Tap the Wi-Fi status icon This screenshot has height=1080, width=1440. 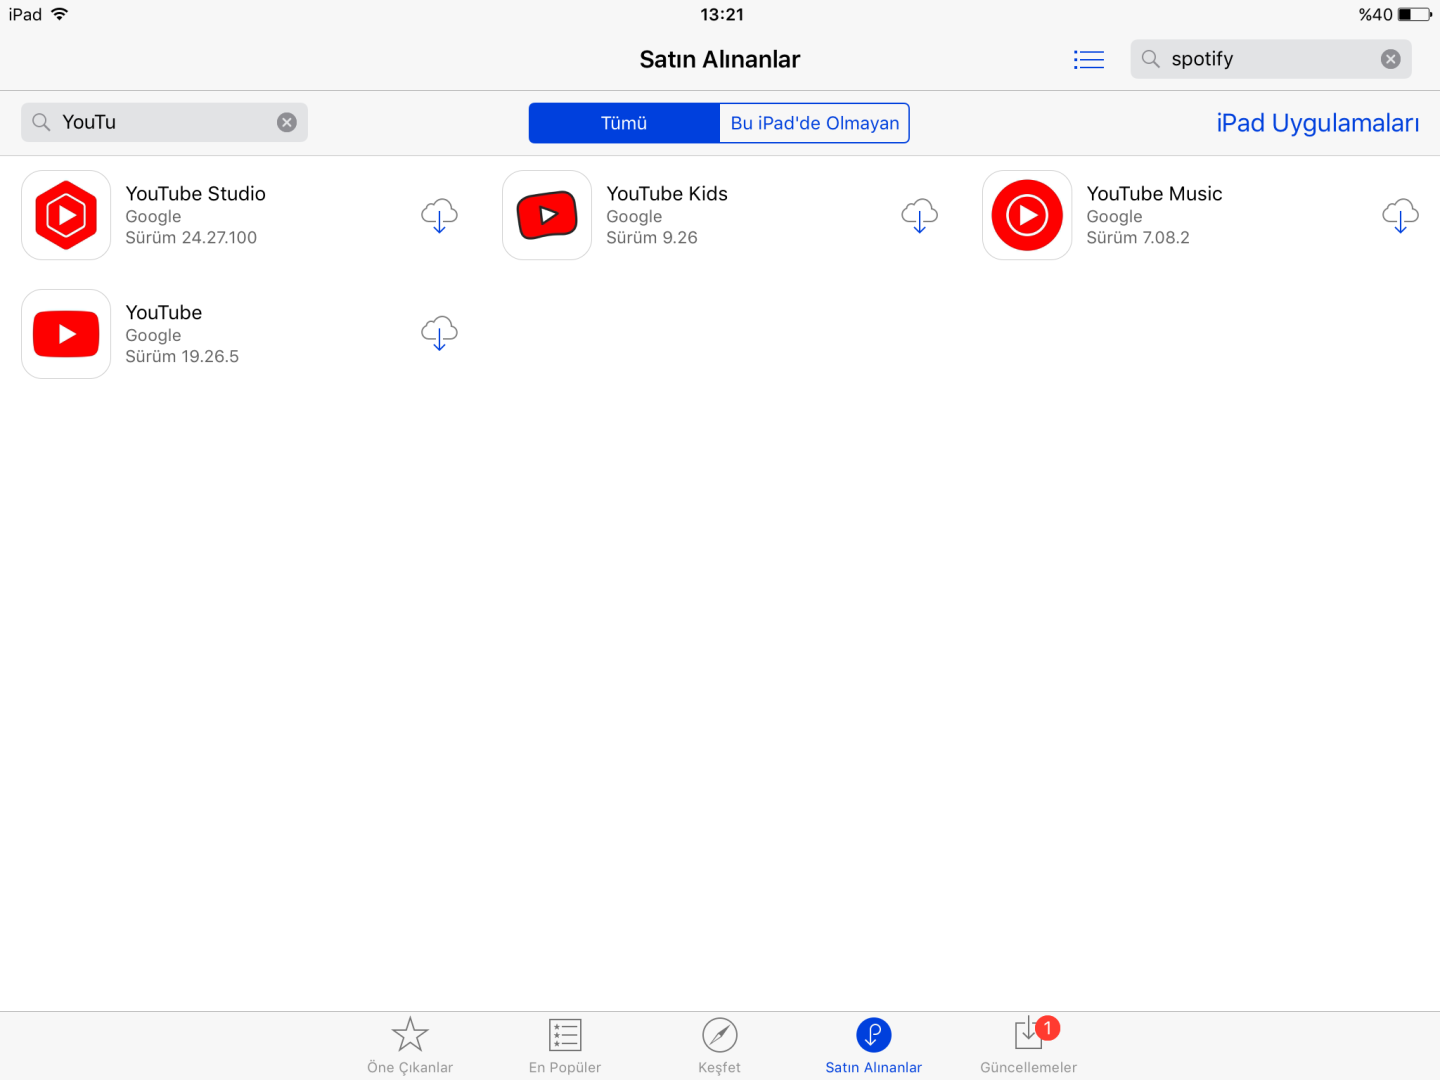click(x=60, y=14)
